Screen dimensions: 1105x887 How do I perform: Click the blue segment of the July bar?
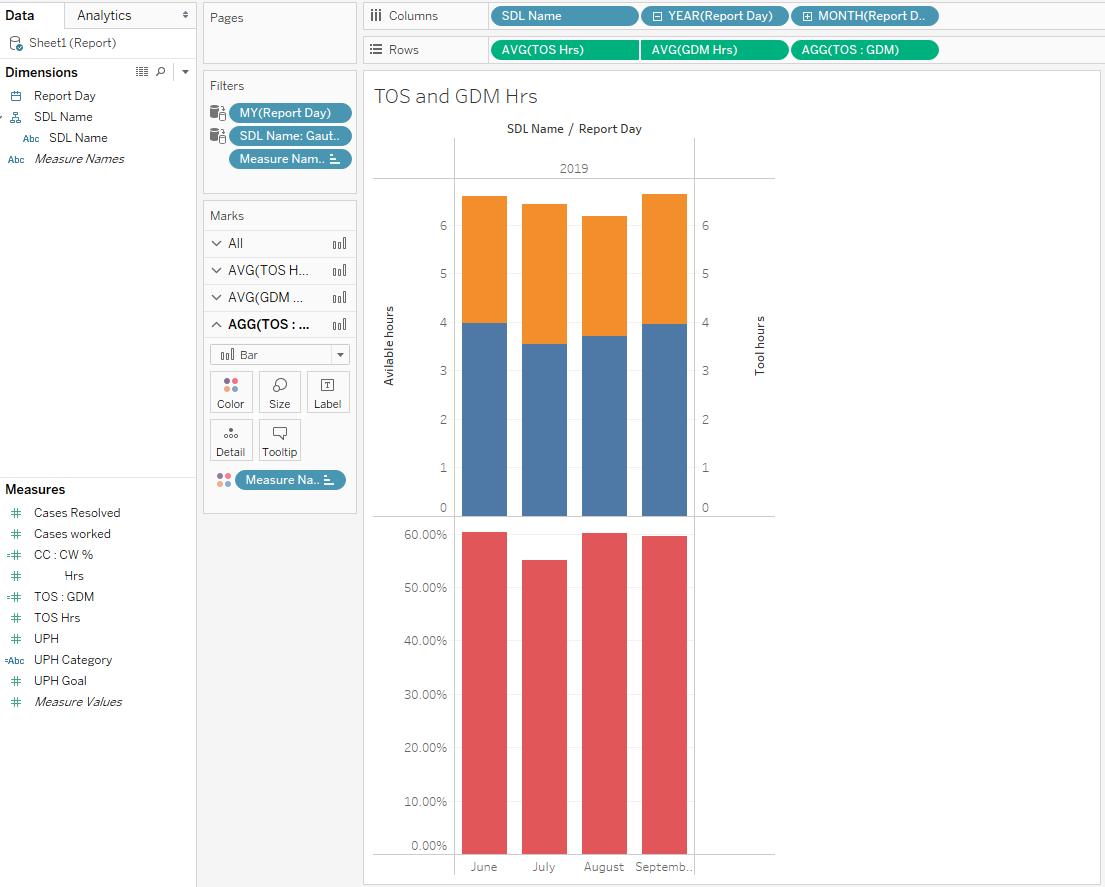(544, 430)
